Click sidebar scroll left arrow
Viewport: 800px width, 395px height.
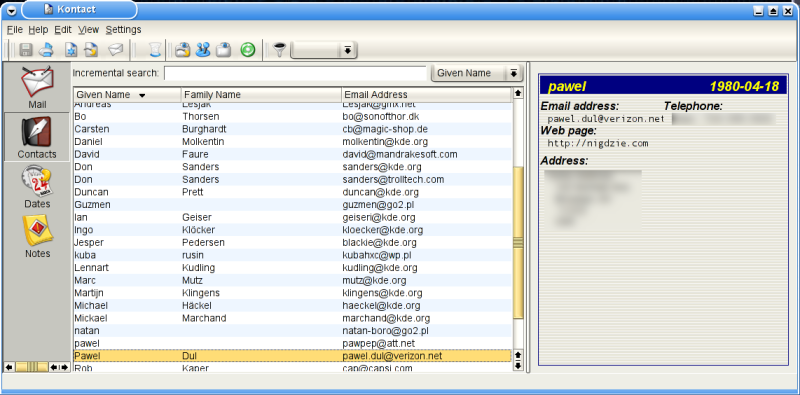coord(9,367)
